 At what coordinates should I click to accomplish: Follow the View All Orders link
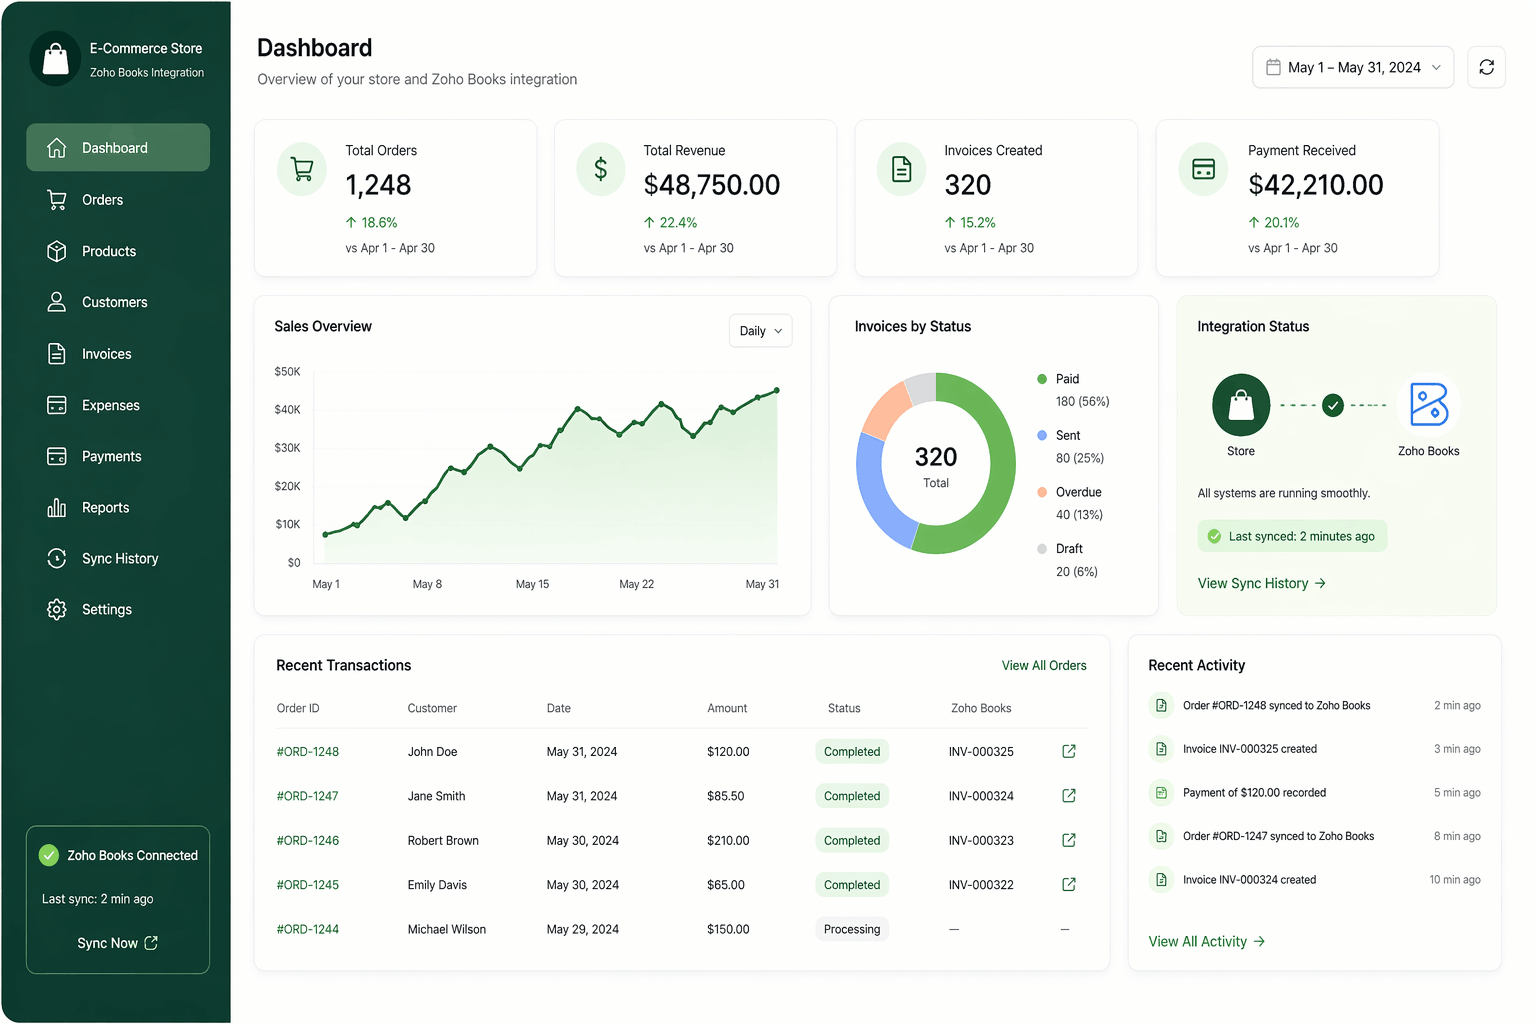1044,666
